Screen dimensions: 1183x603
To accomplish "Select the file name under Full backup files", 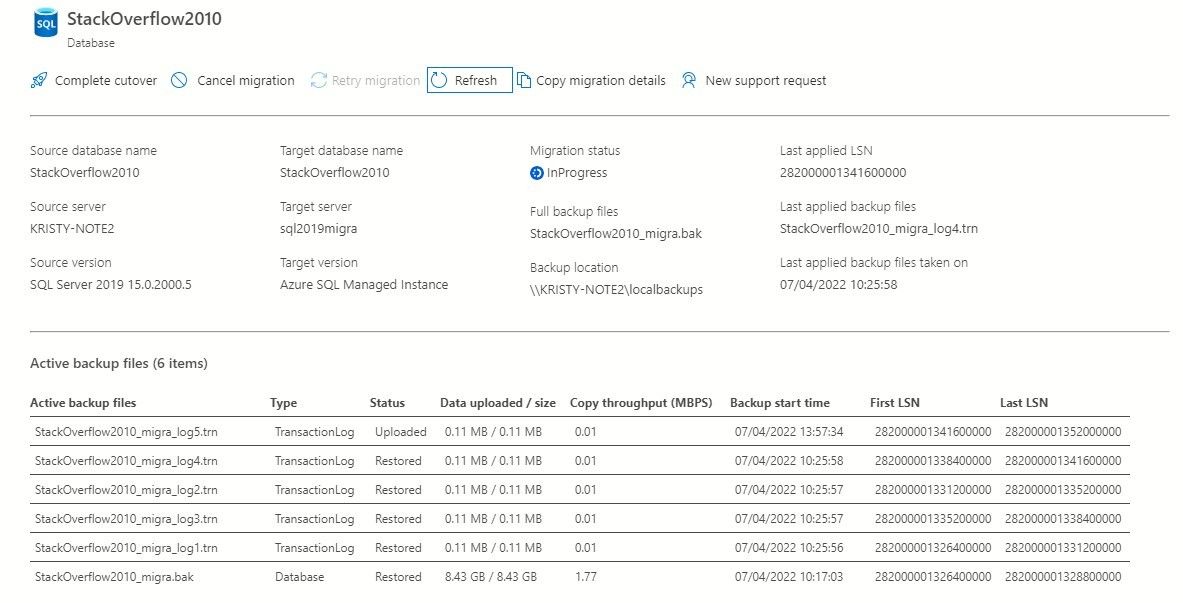I will click(x=616, y=233).
